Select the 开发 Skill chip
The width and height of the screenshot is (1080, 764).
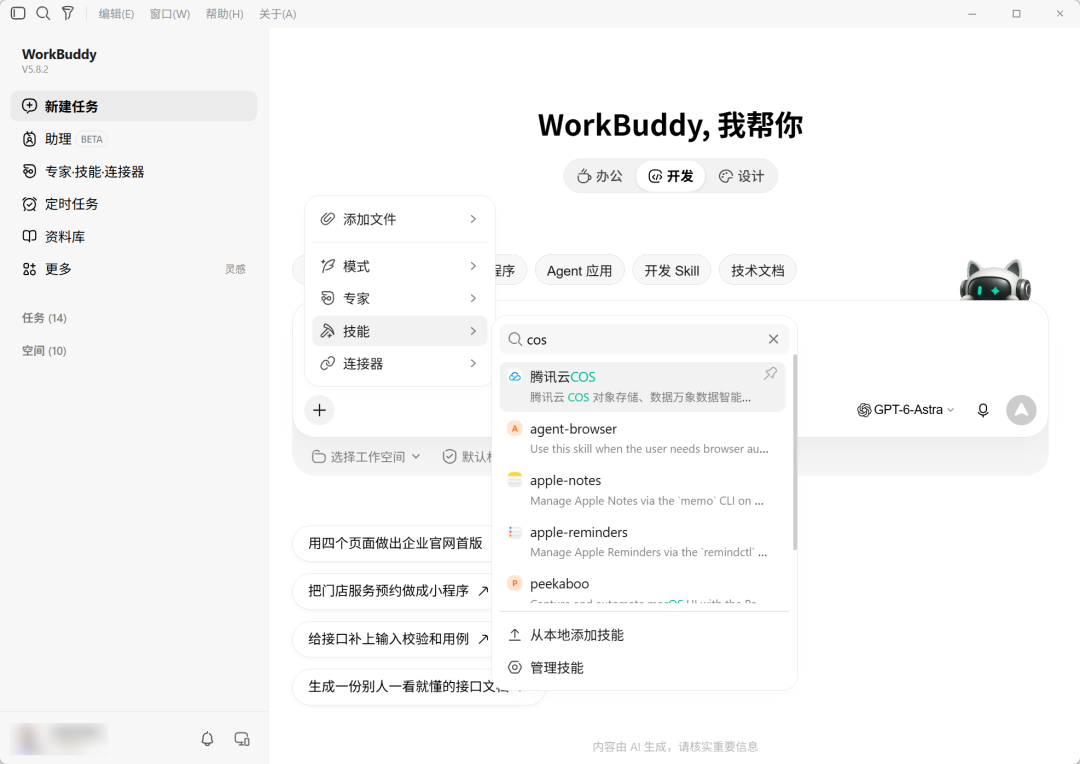[x=672, y=271]
